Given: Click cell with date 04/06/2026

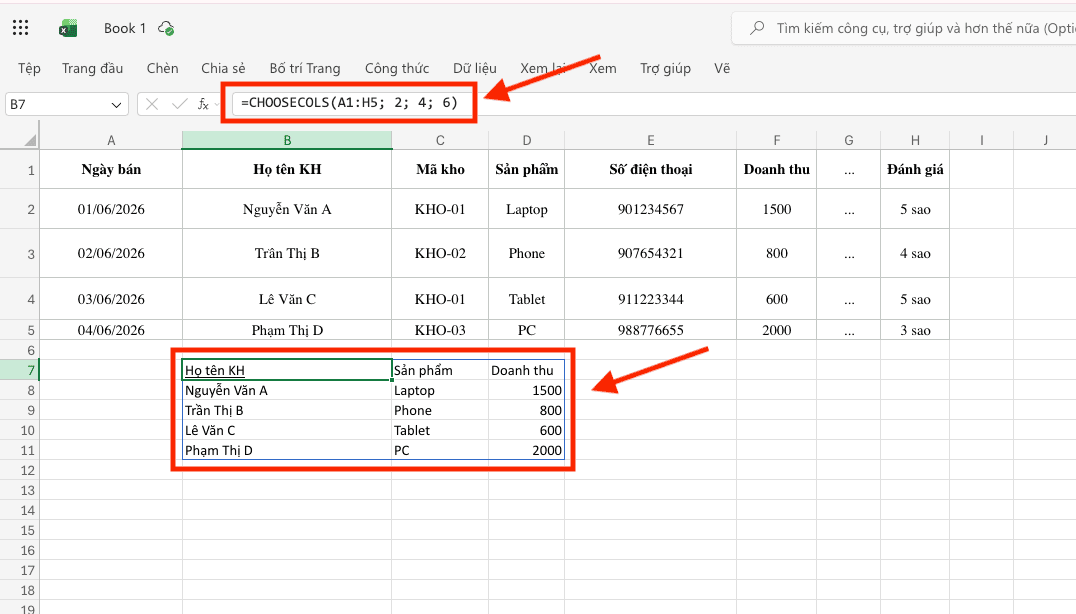Looking at the screenshot, I should [x=111, y=330].
